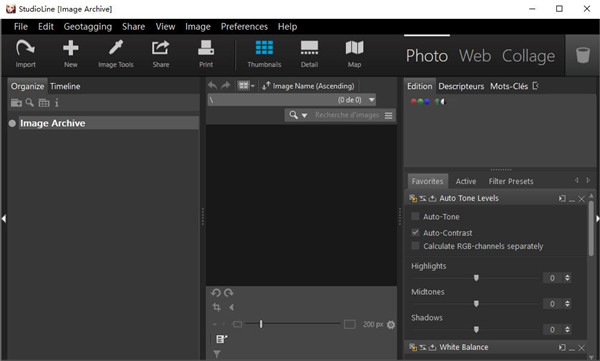Image resolution: width=600 pixels, height=361 pixels.
Task: Click the rotate right icon
Action: pos(228,293)
